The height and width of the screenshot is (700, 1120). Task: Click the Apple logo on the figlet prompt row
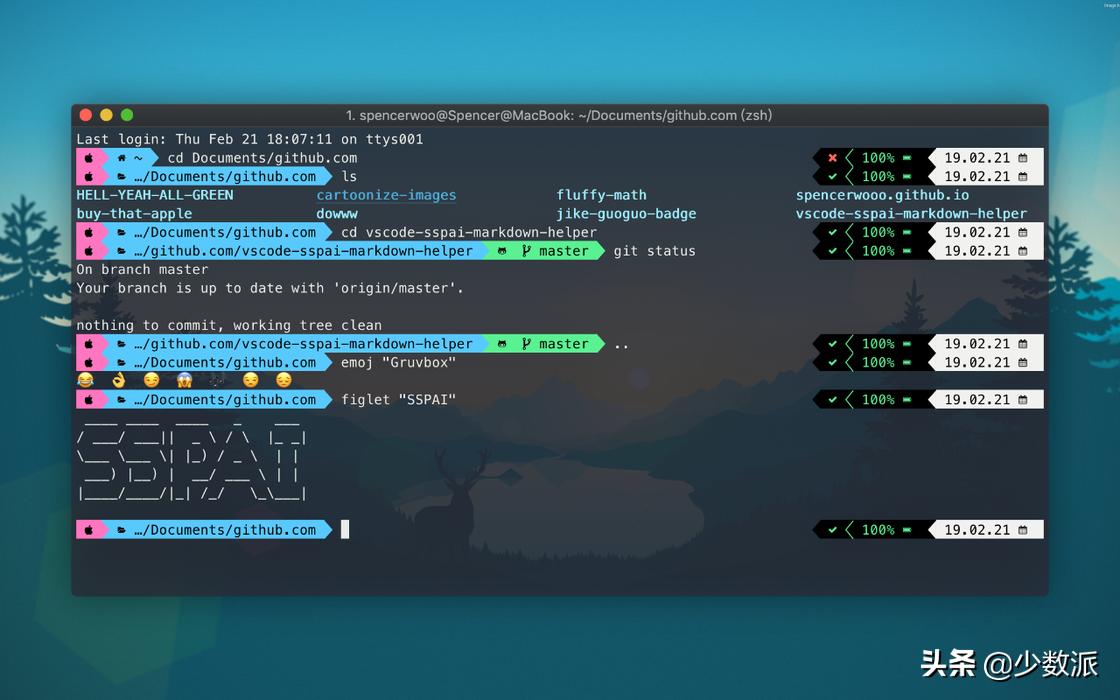[89, 399]
